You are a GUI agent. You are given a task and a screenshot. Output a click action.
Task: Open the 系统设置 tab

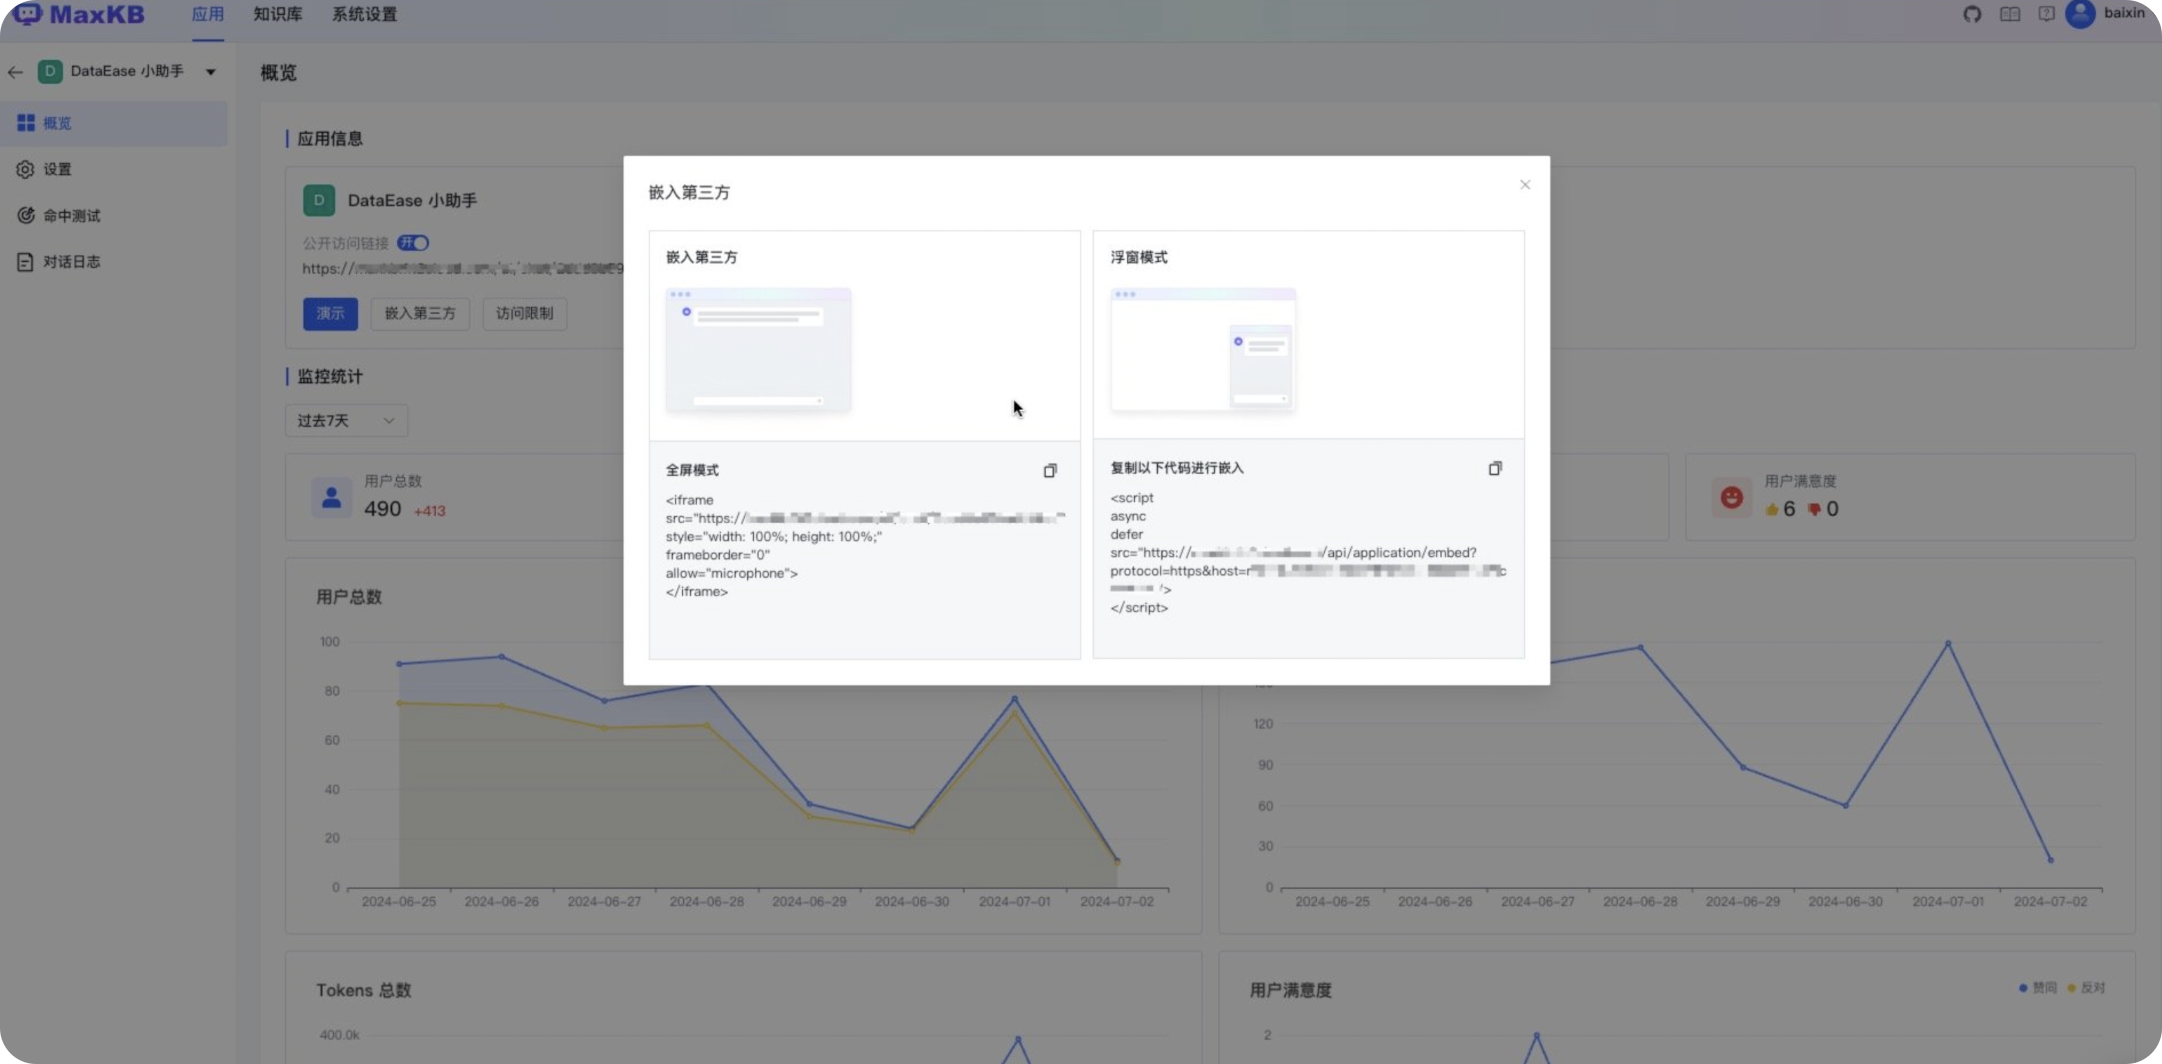(x=365, y=14)
